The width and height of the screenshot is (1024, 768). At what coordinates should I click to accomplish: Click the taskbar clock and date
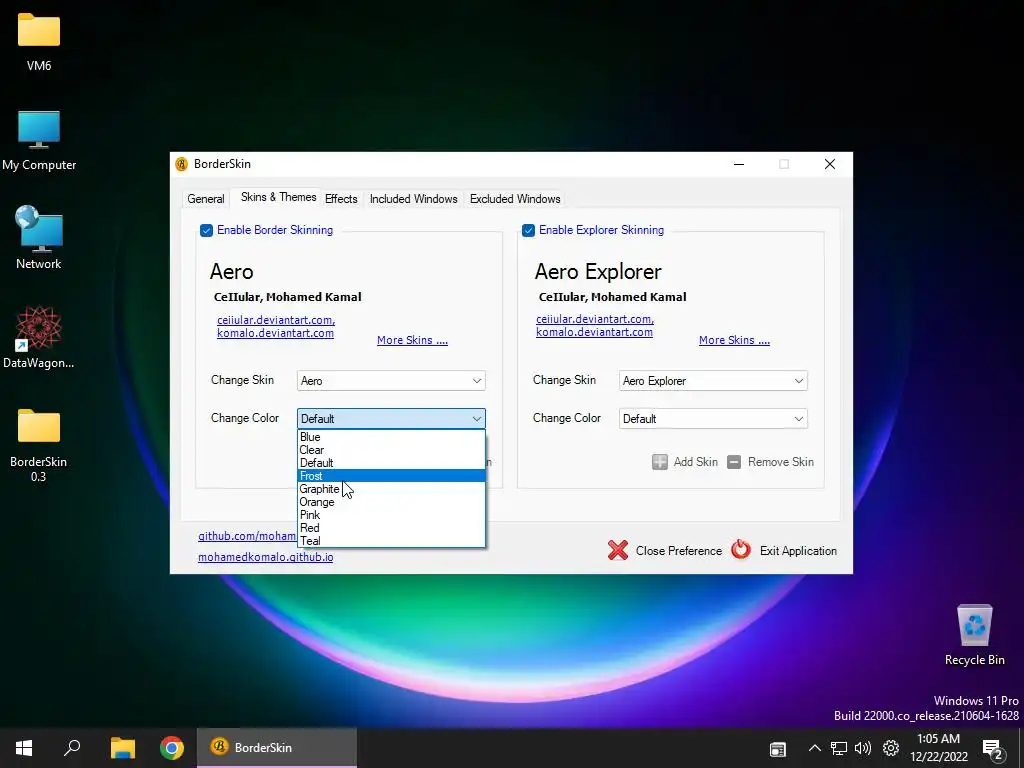click(938, 748)
